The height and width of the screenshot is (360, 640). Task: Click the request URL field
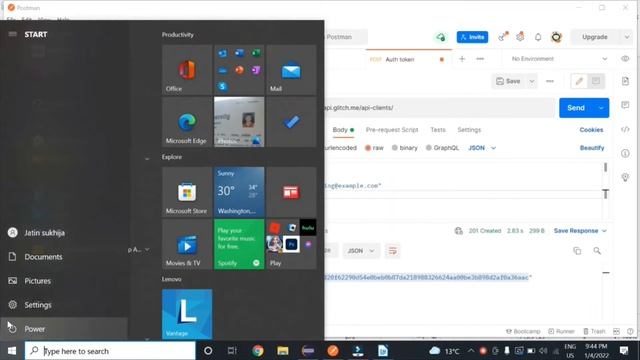click(x=439, y=108)
